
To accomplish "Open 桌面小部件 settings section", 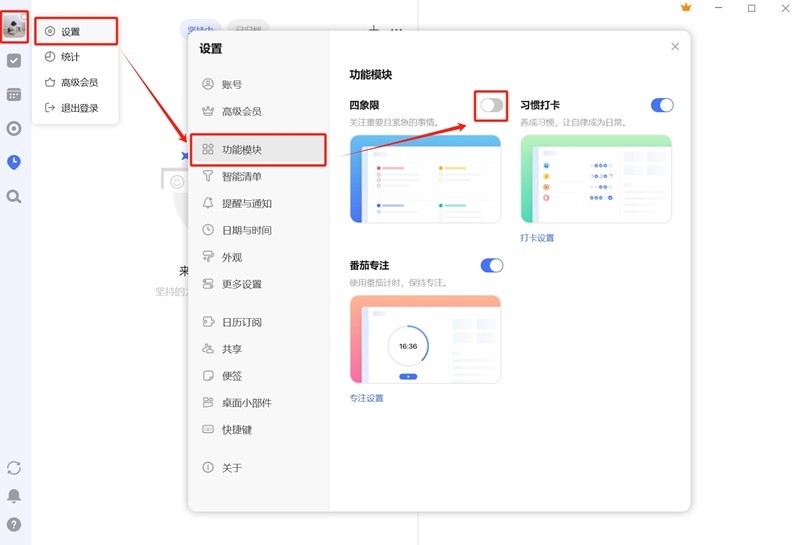I will pyautogui.click(x=258, y=403).
